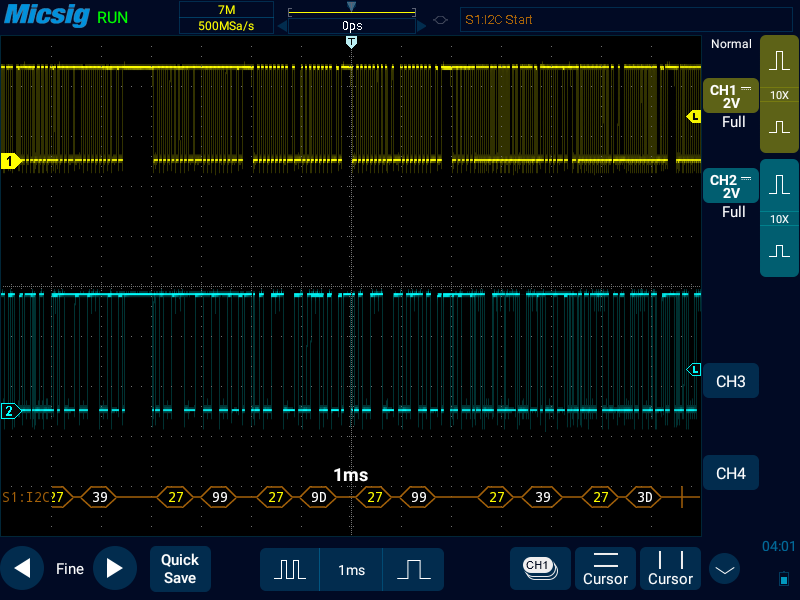Shift waveform left with horizontal arrow
The width and height of the screenshot is (800, 600).
[x=282, y=26]
